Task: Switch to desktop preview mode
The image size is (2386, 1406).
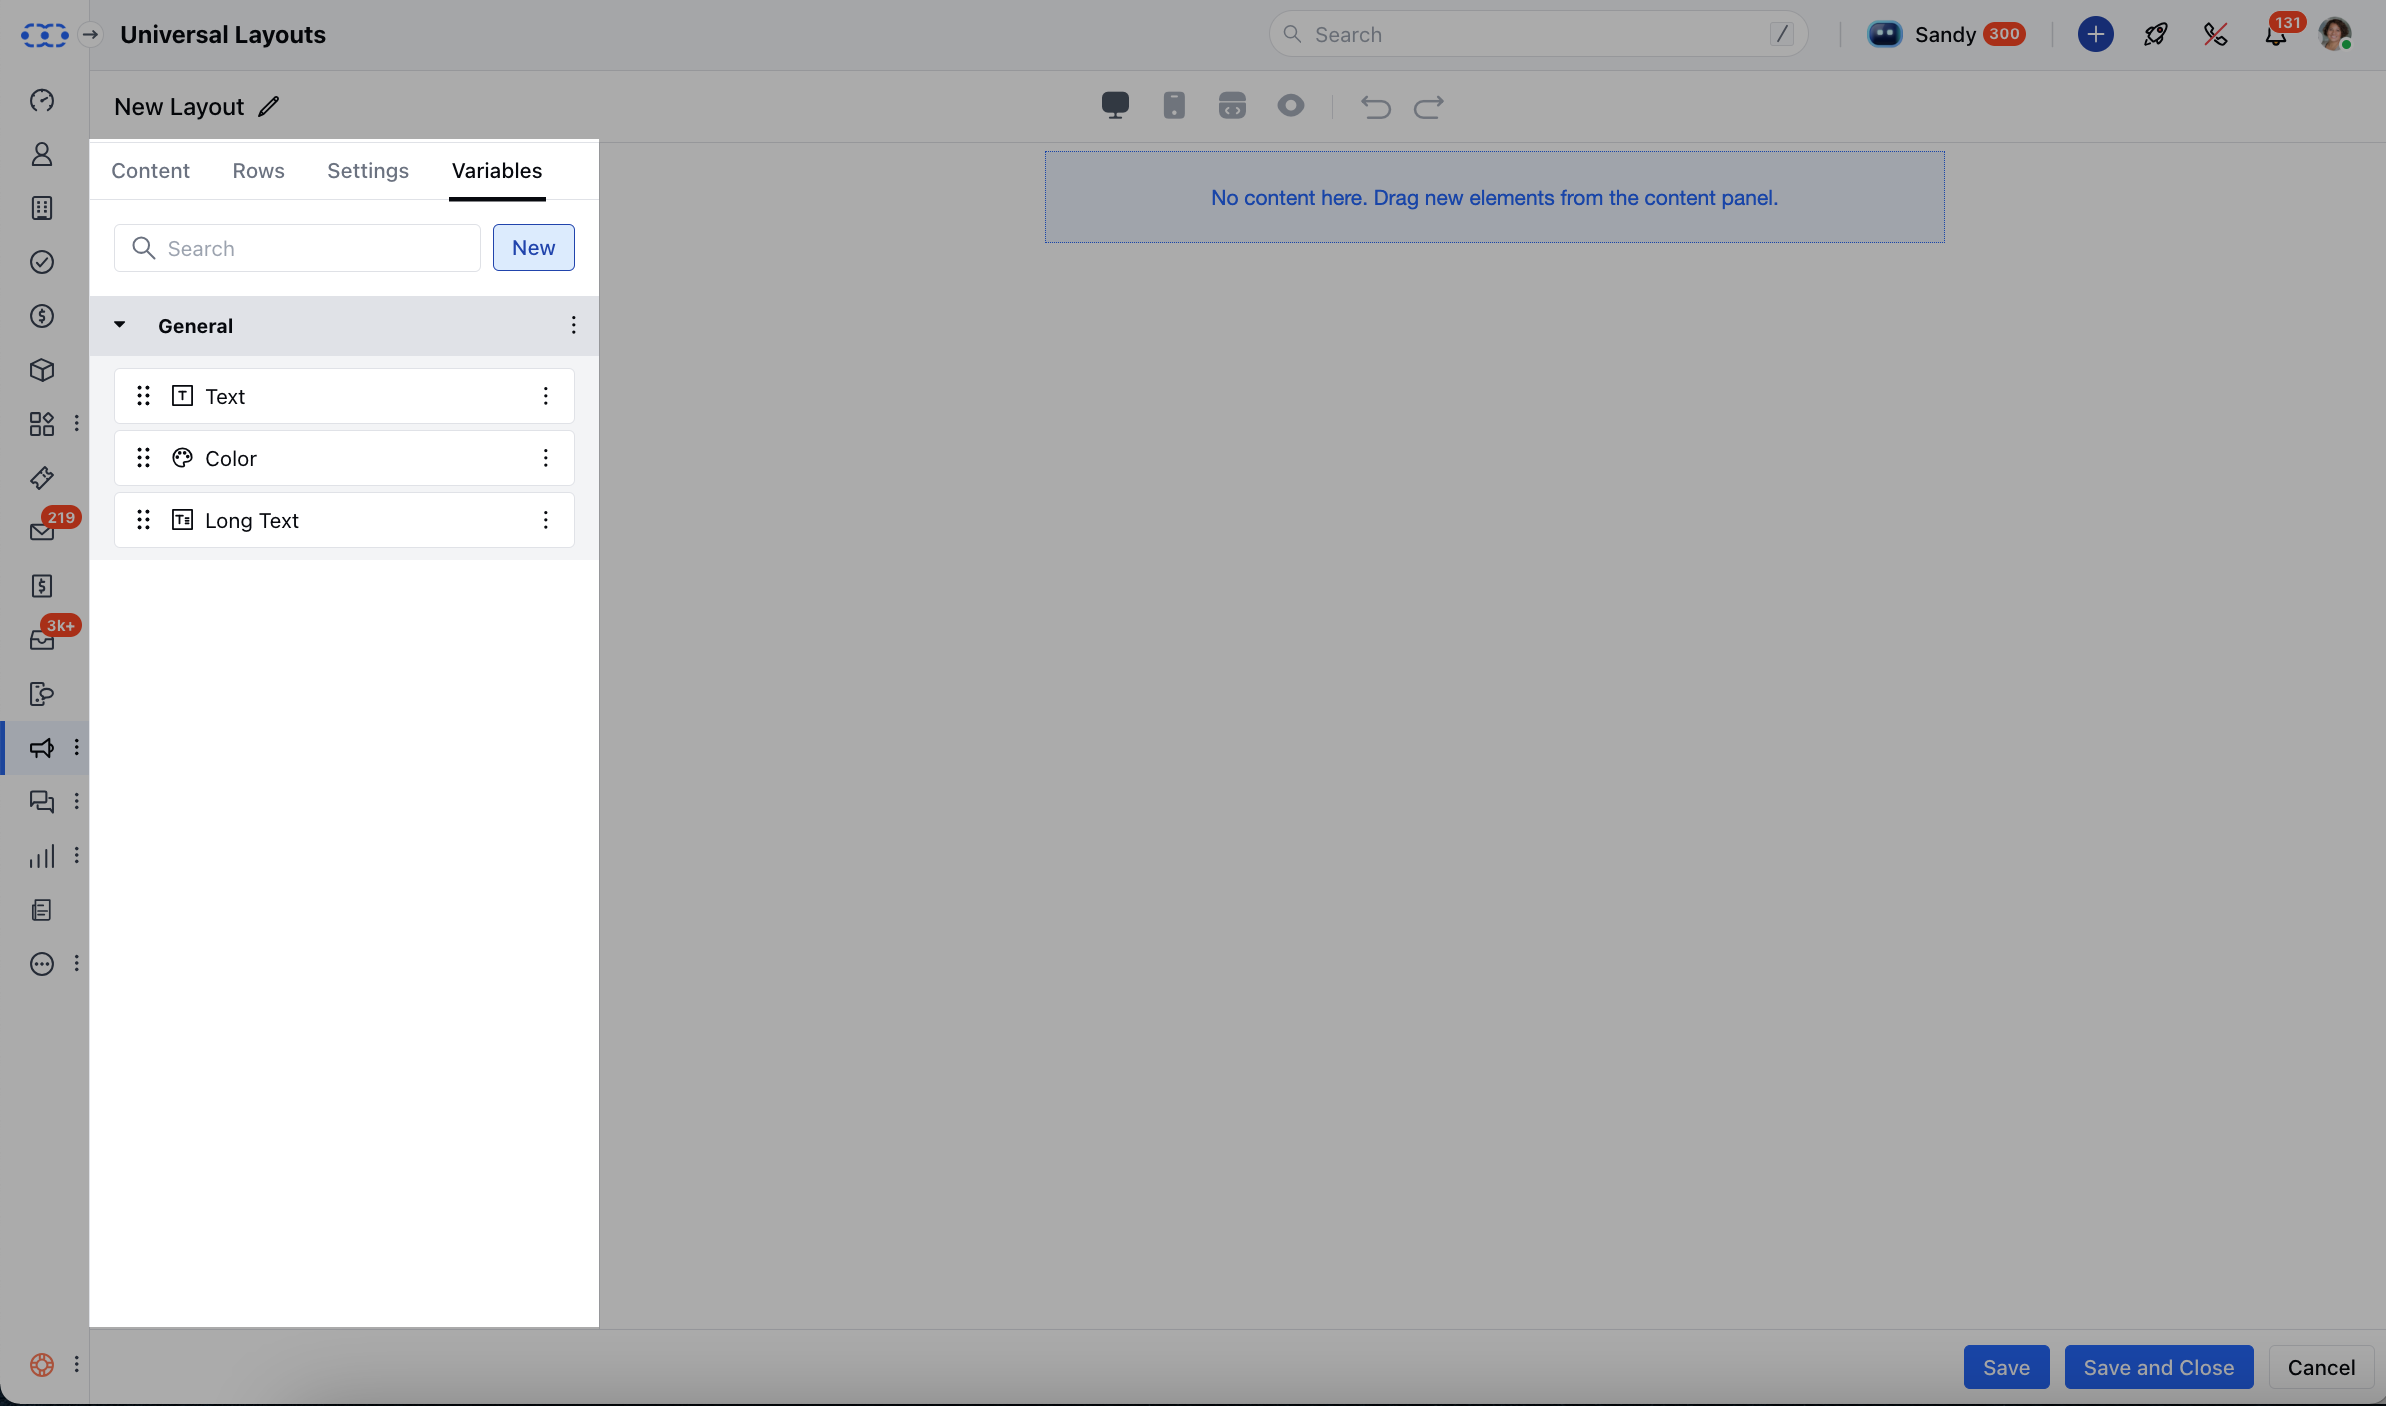Action: (1115, 105)
